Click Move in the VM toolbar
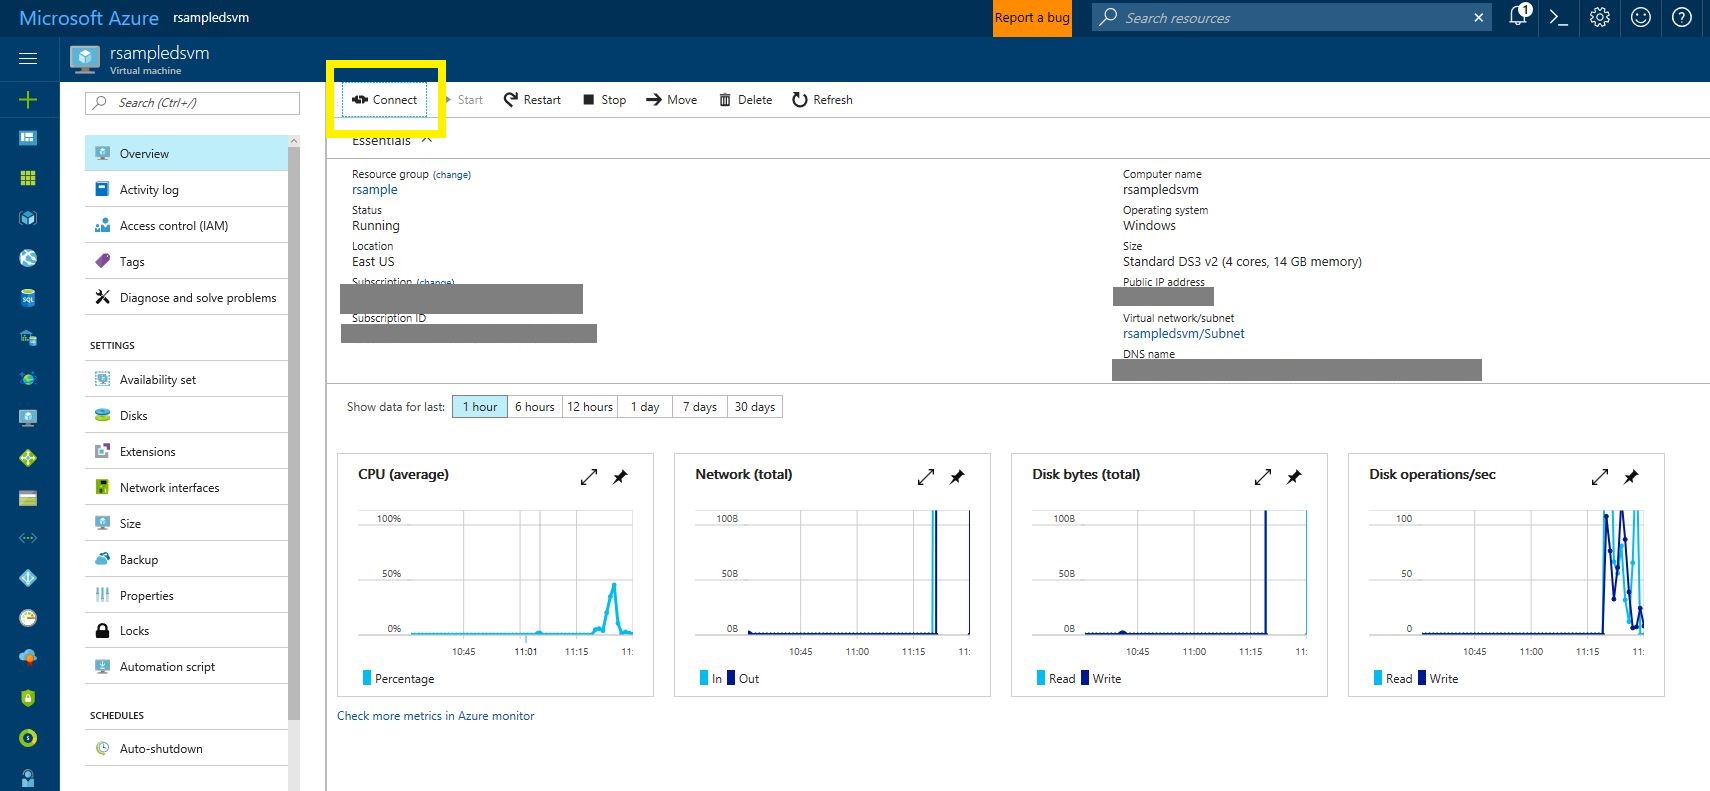Image resolution: width=1710 pixels, height=791 pixels. tap(672, 100)
